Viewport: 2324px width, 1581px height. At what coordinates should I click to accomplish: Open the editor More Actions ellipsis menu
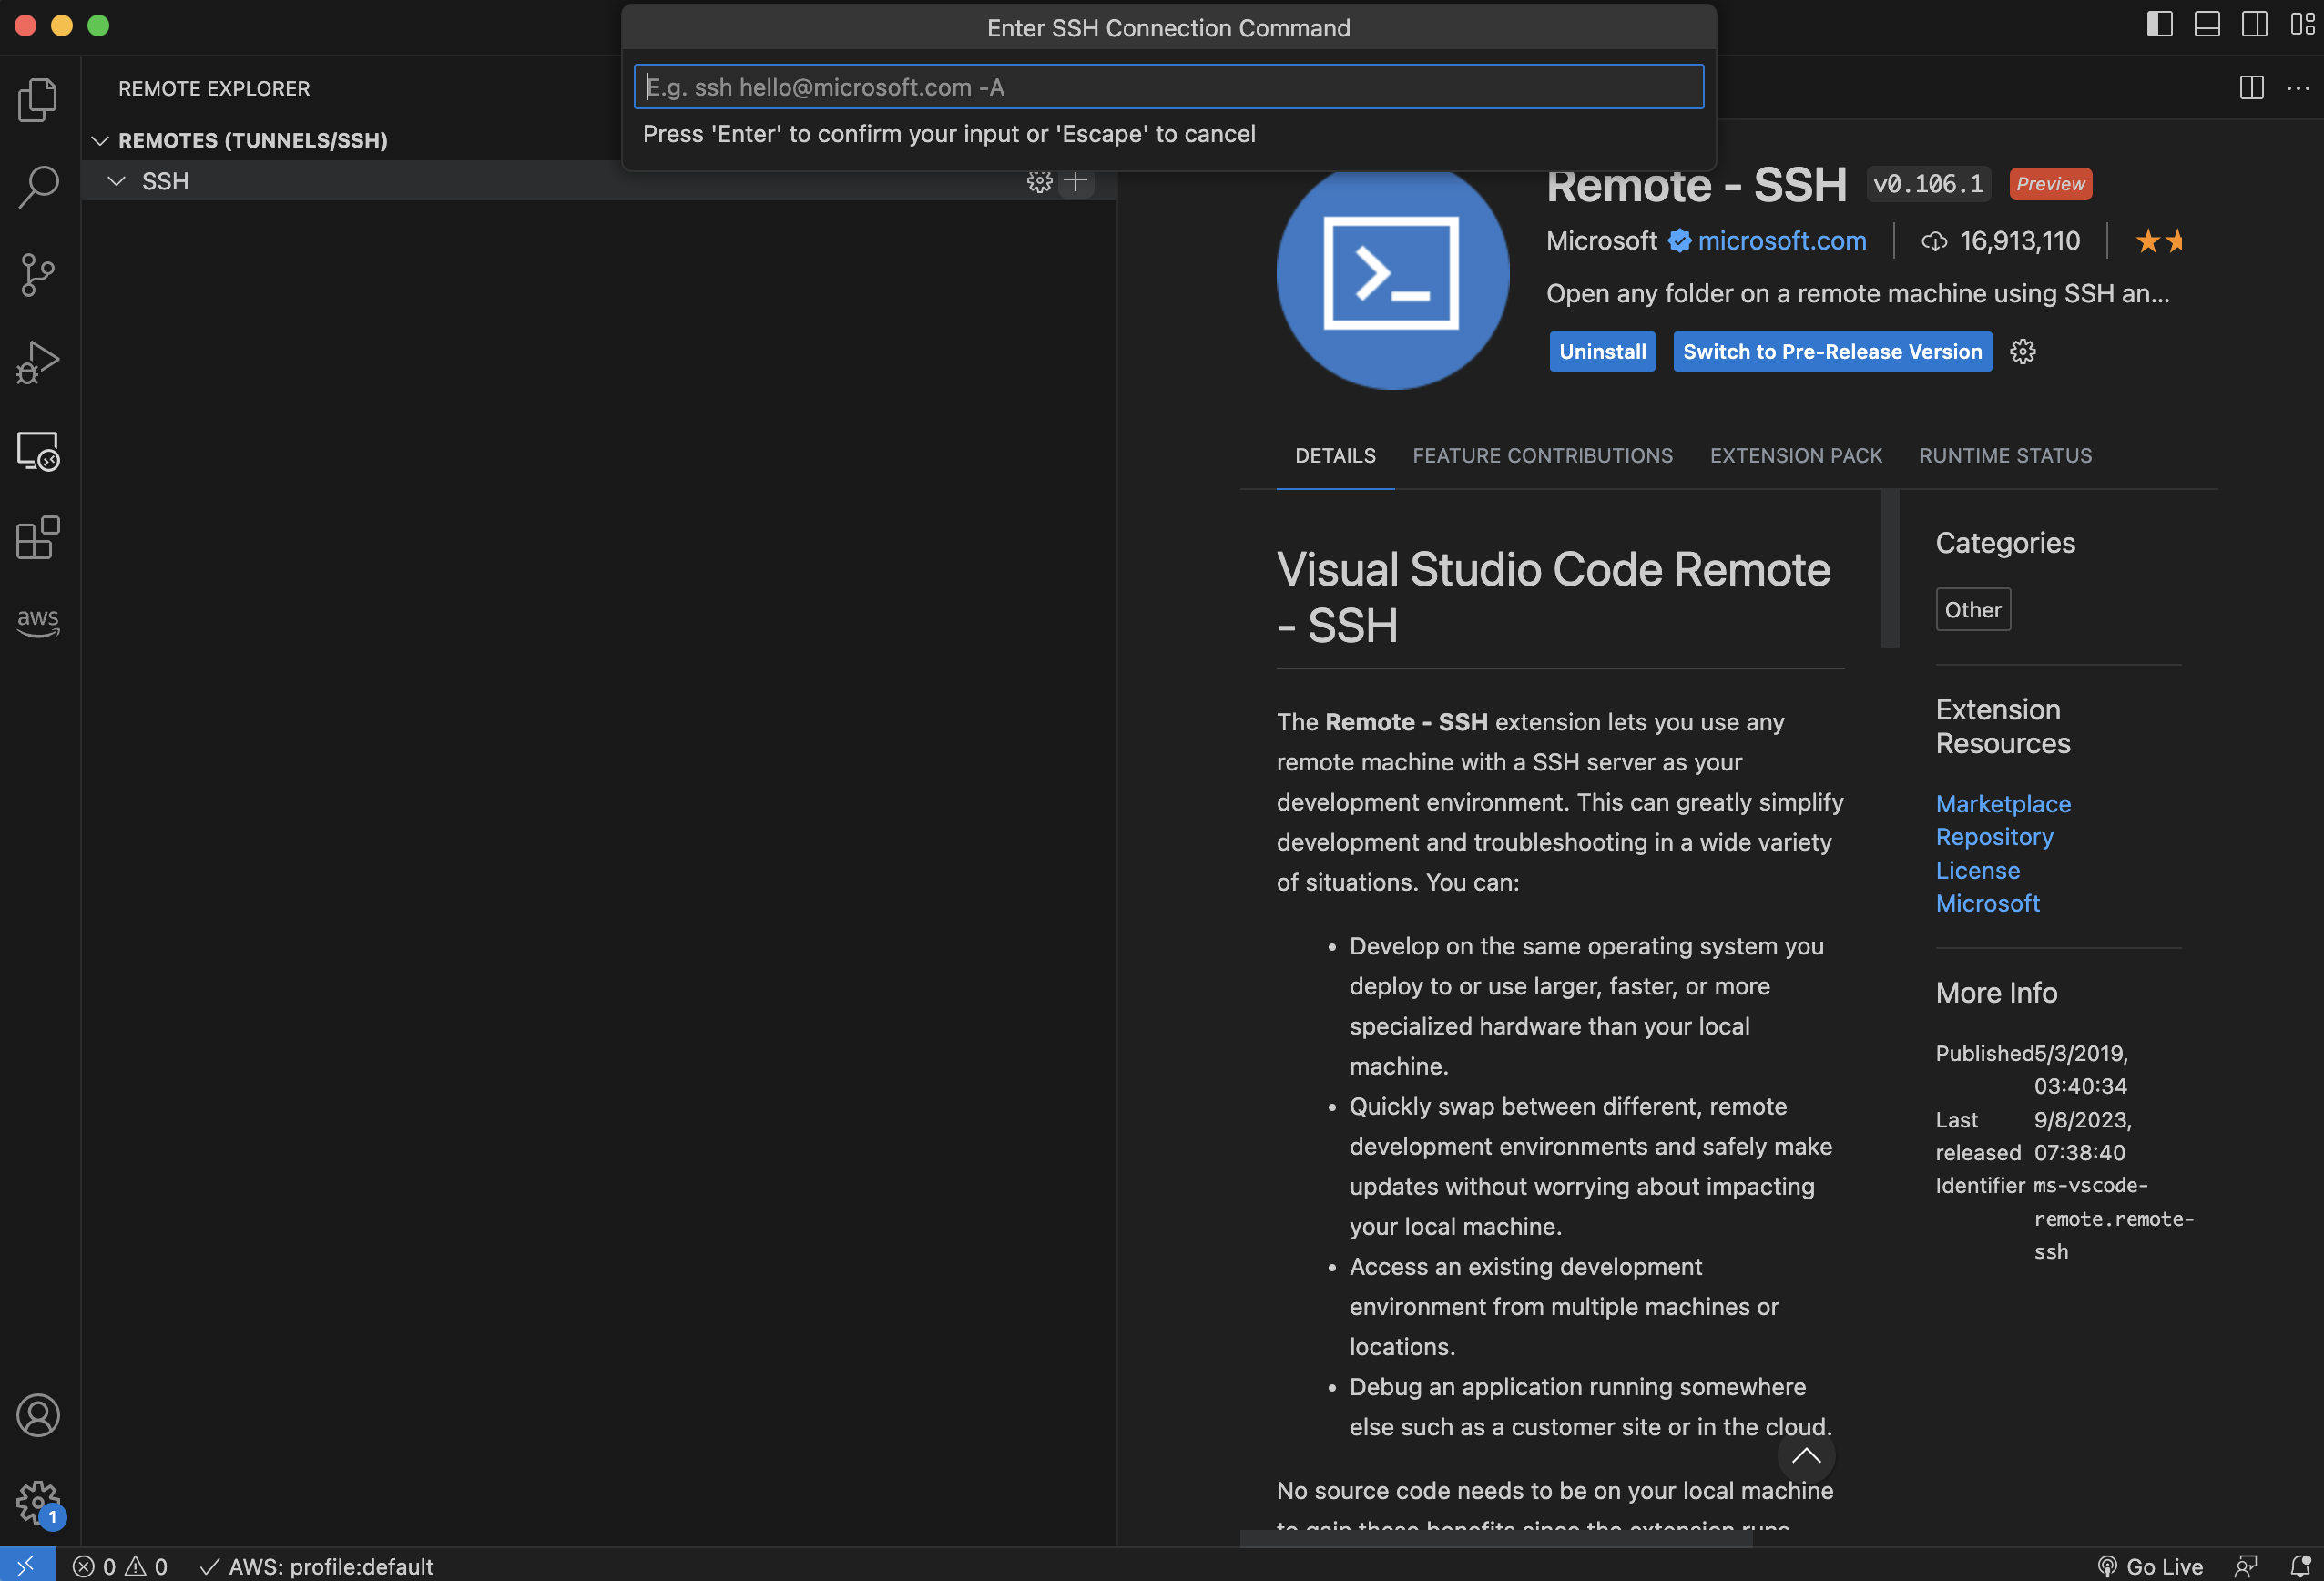click(x=2298, y=88)
